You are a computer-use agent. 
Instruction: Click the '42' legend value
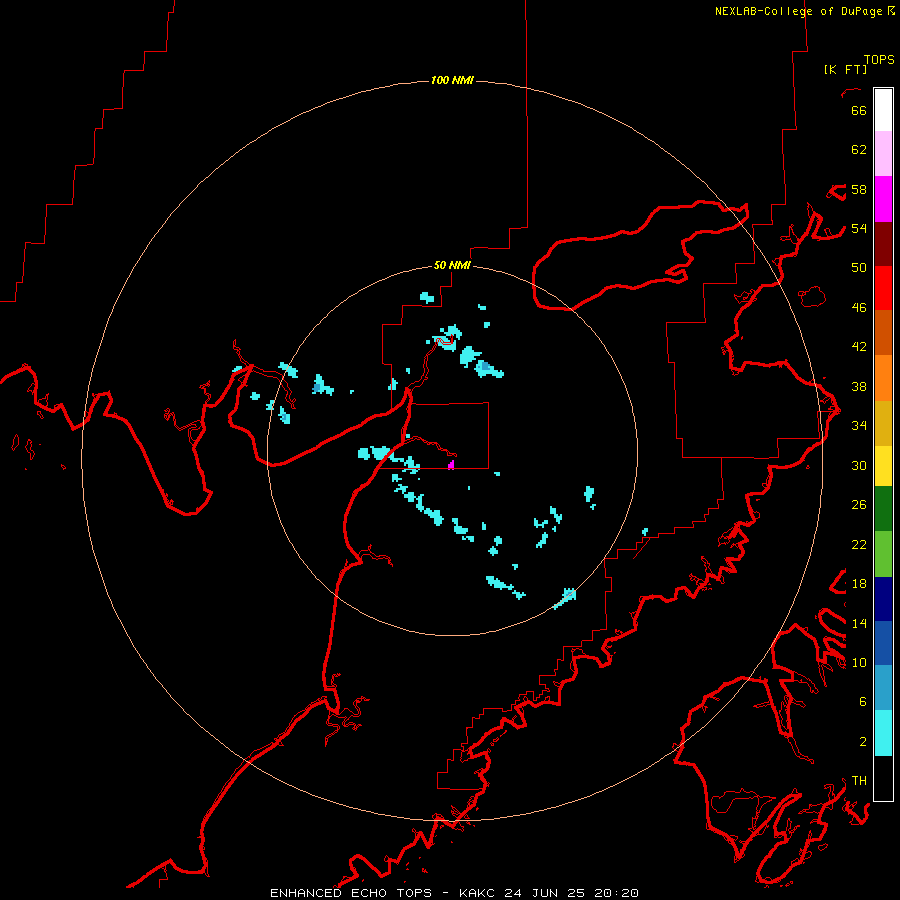pos(859,347)
